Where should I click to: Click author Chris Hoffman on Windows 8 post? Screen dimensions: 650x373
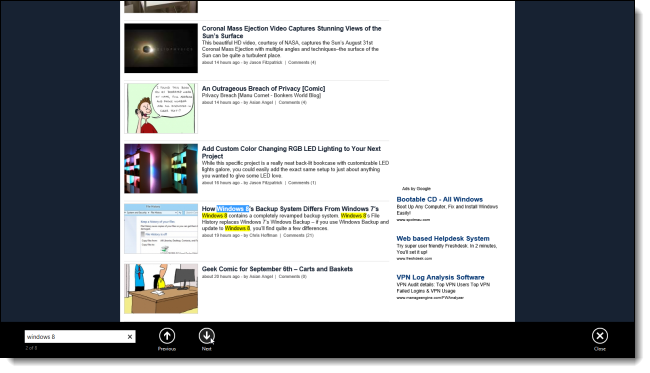[x=263, y=235]
